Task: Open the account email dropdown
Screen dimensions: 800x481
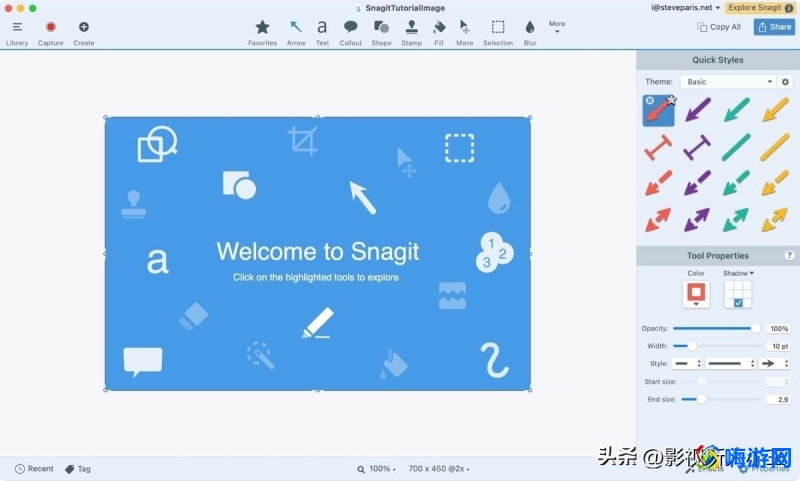Action: (x=685, y=8)
